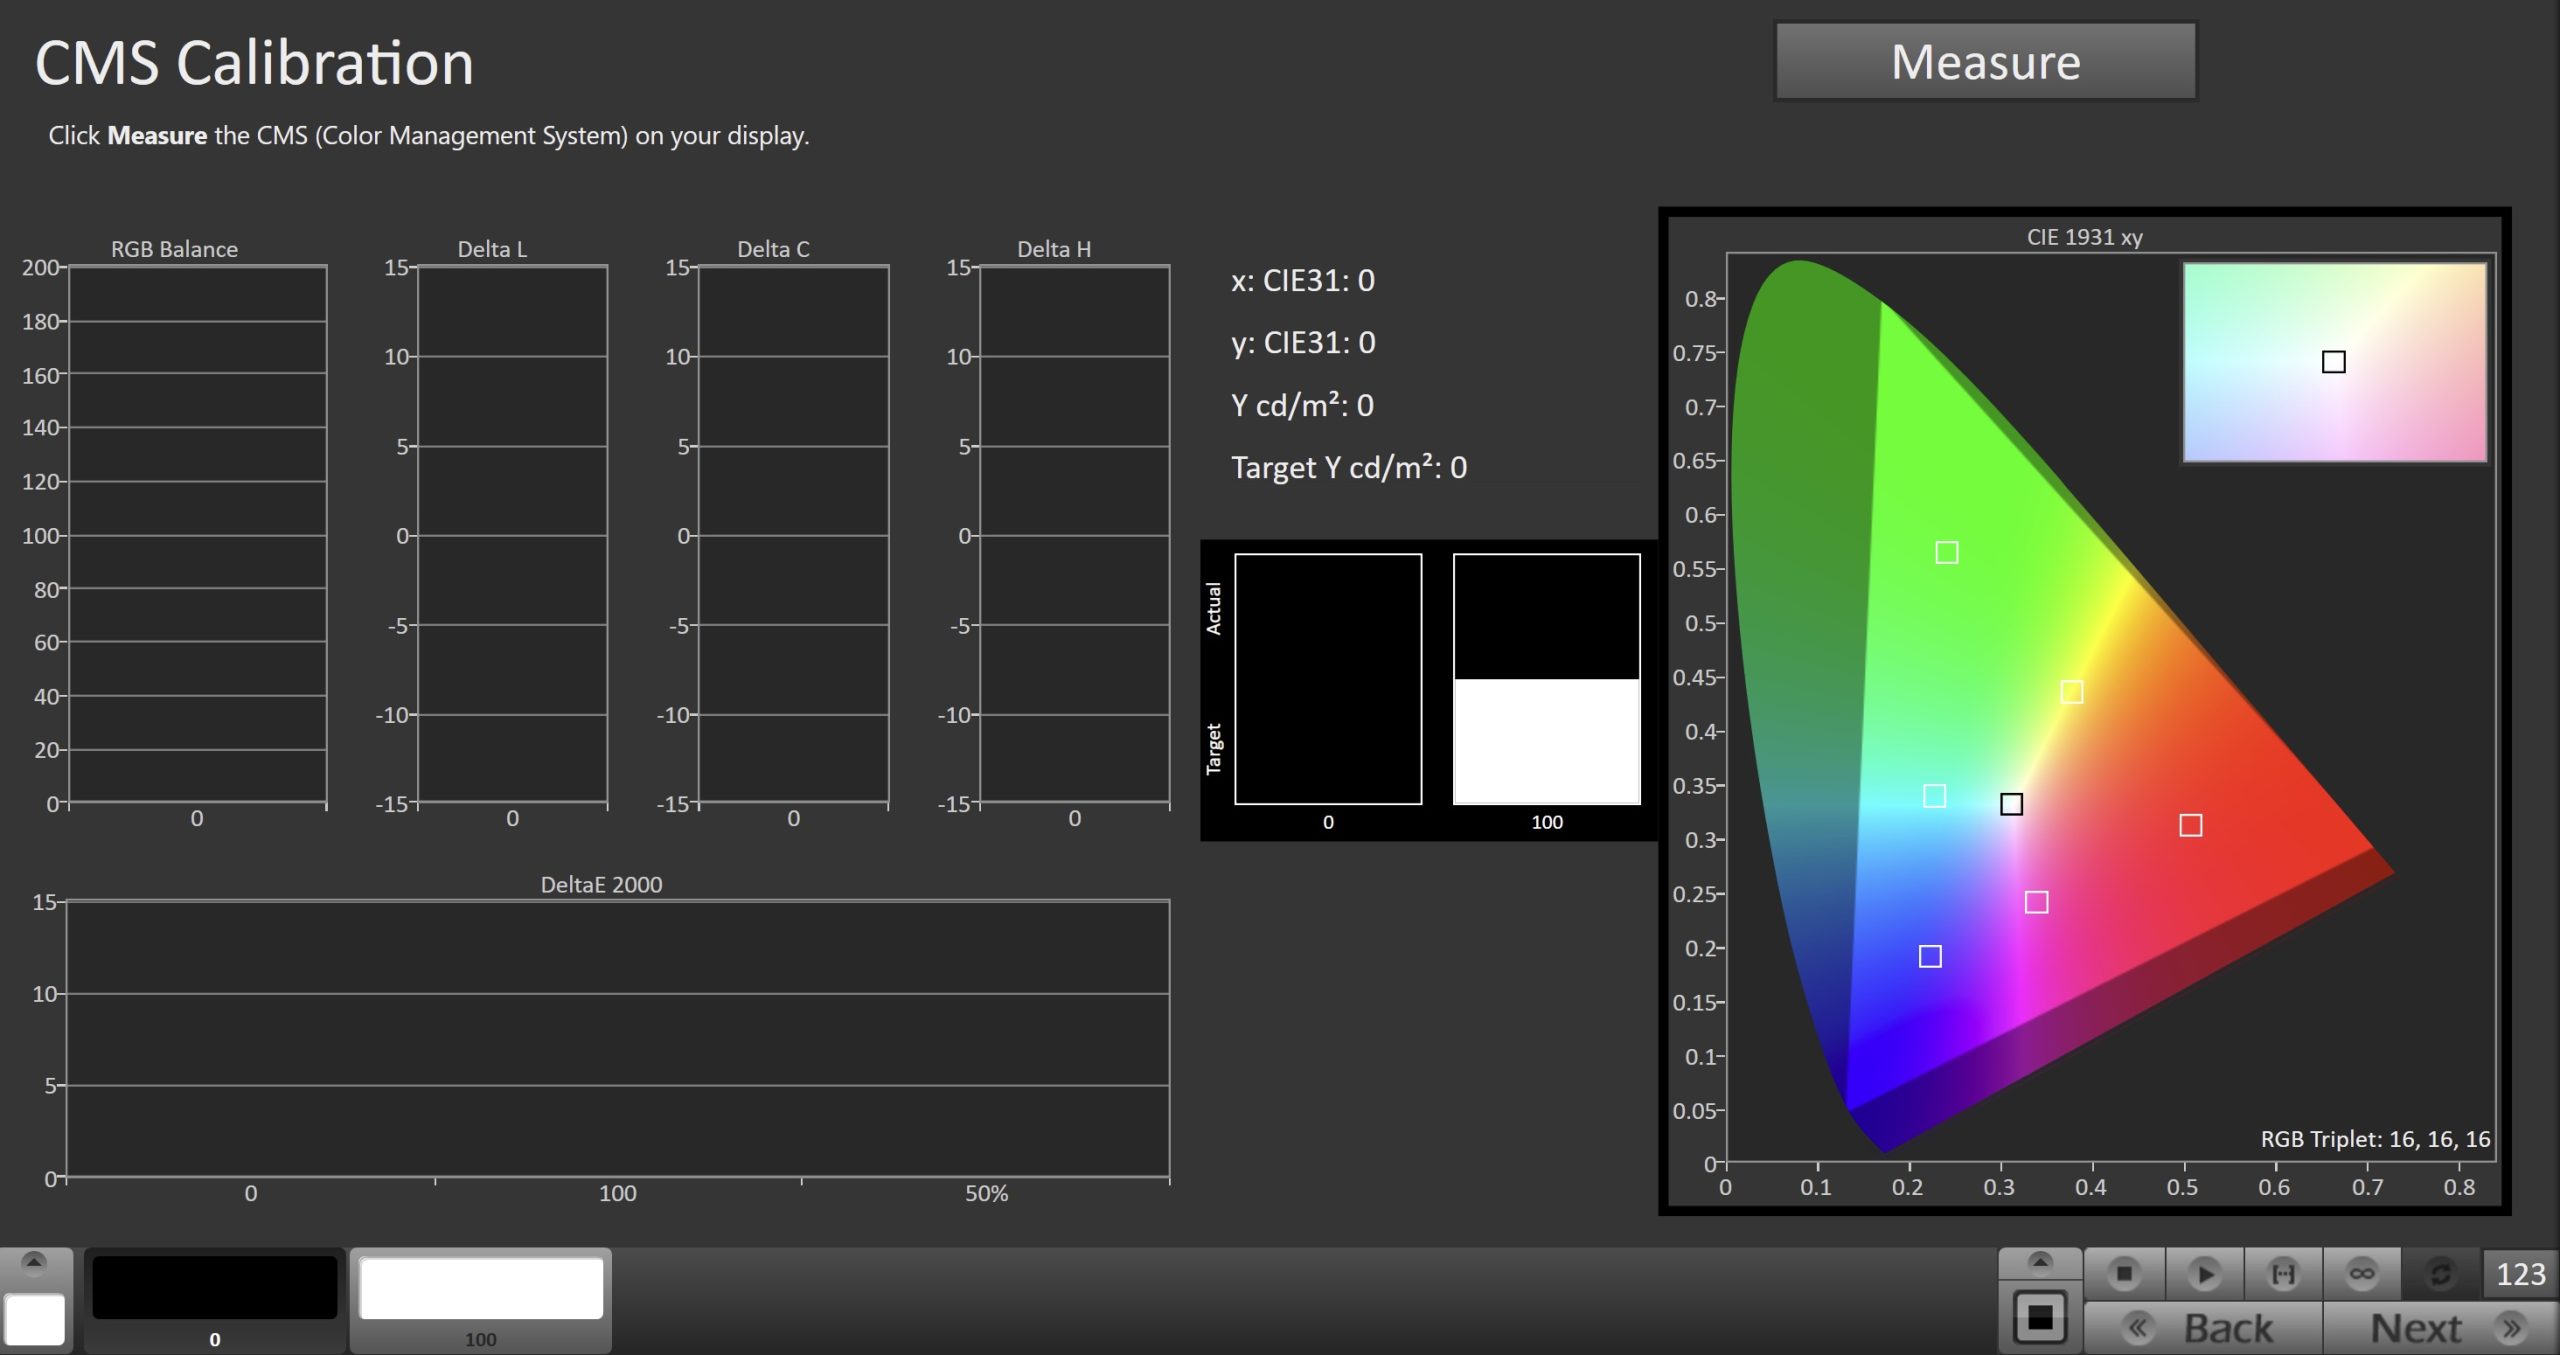Screen dimensions: 2560x1355
Task: Select the black 0 color swatch
Action: point(214,1300)
